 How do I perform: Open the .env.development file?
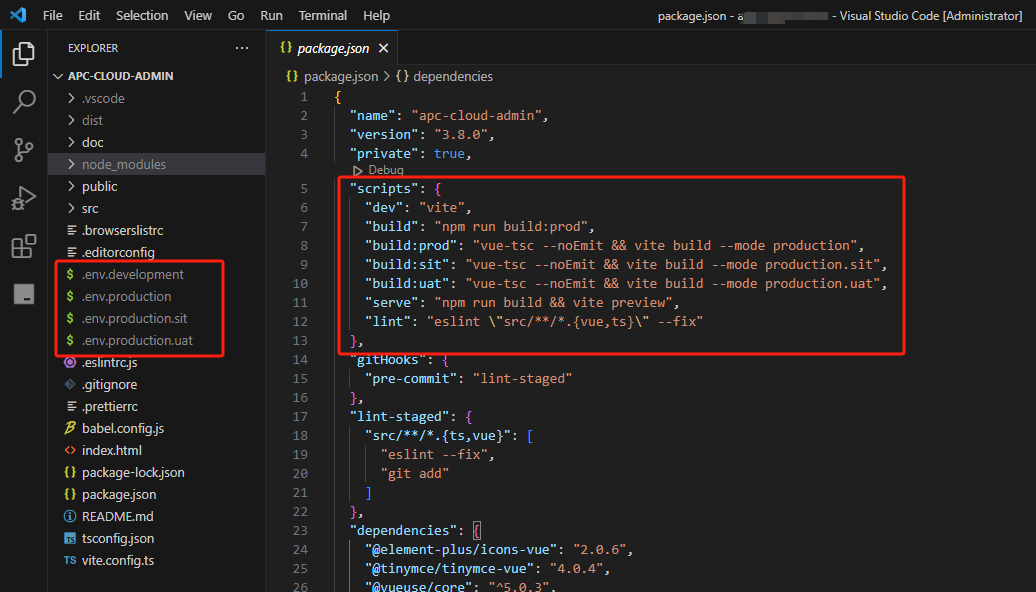pos(133,274)
